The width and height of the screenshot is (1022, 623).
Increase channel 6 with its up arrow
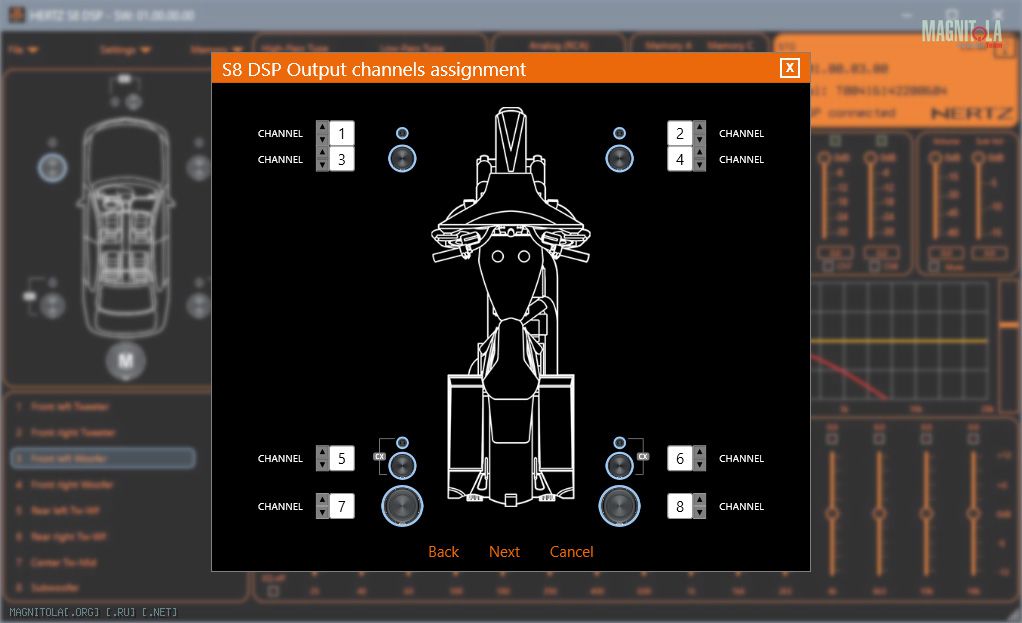click(699, 452)
